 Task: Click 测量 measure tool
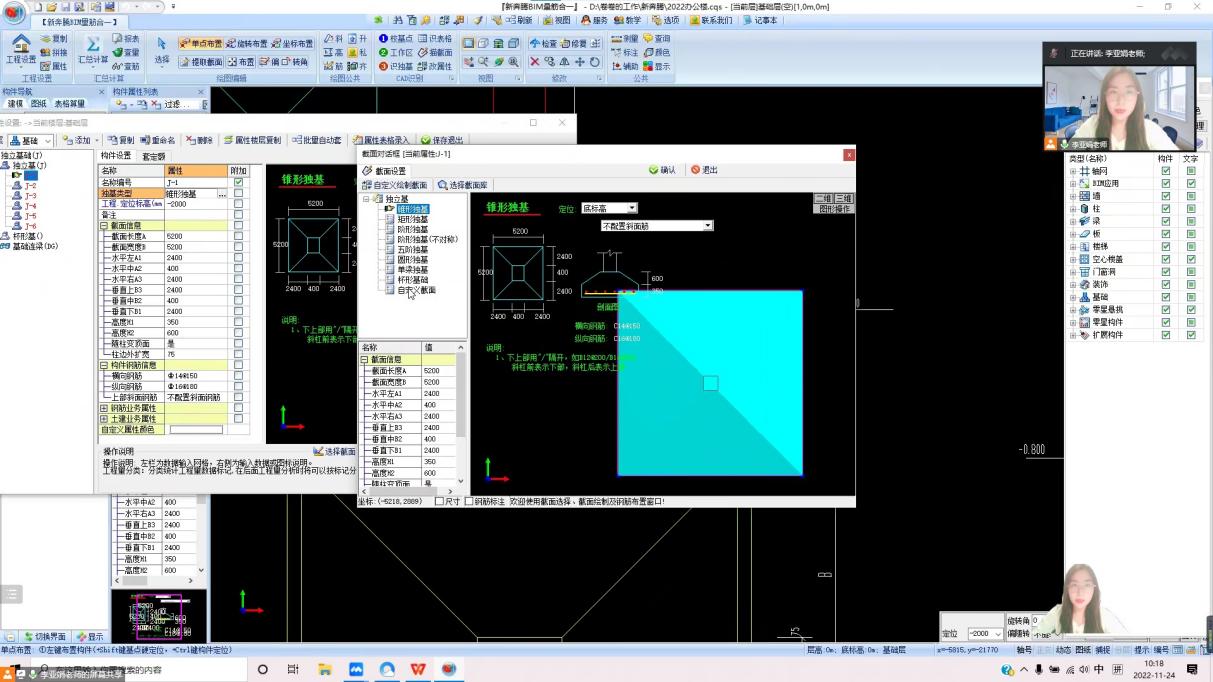pyautogui.click(x=625, y=39)
